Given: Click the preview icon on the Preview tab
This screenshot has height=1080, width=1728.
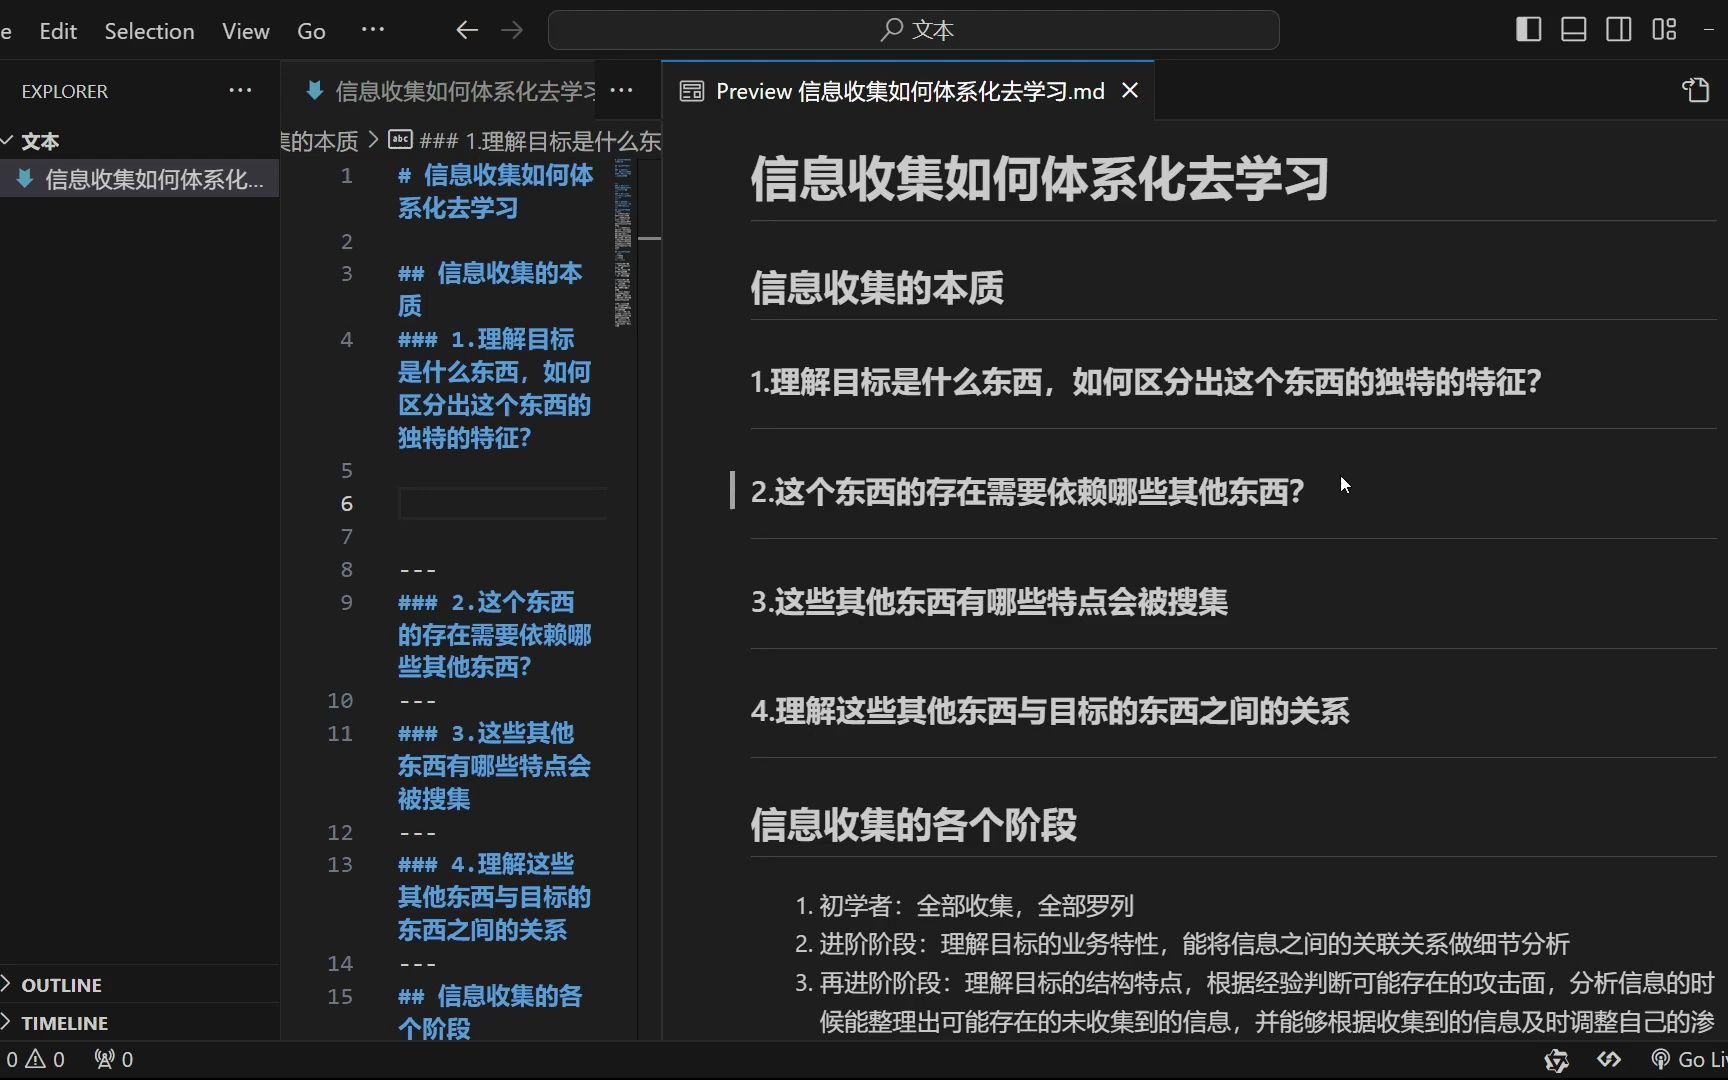Looking at the screenshot, I should (x=692, y=91).
